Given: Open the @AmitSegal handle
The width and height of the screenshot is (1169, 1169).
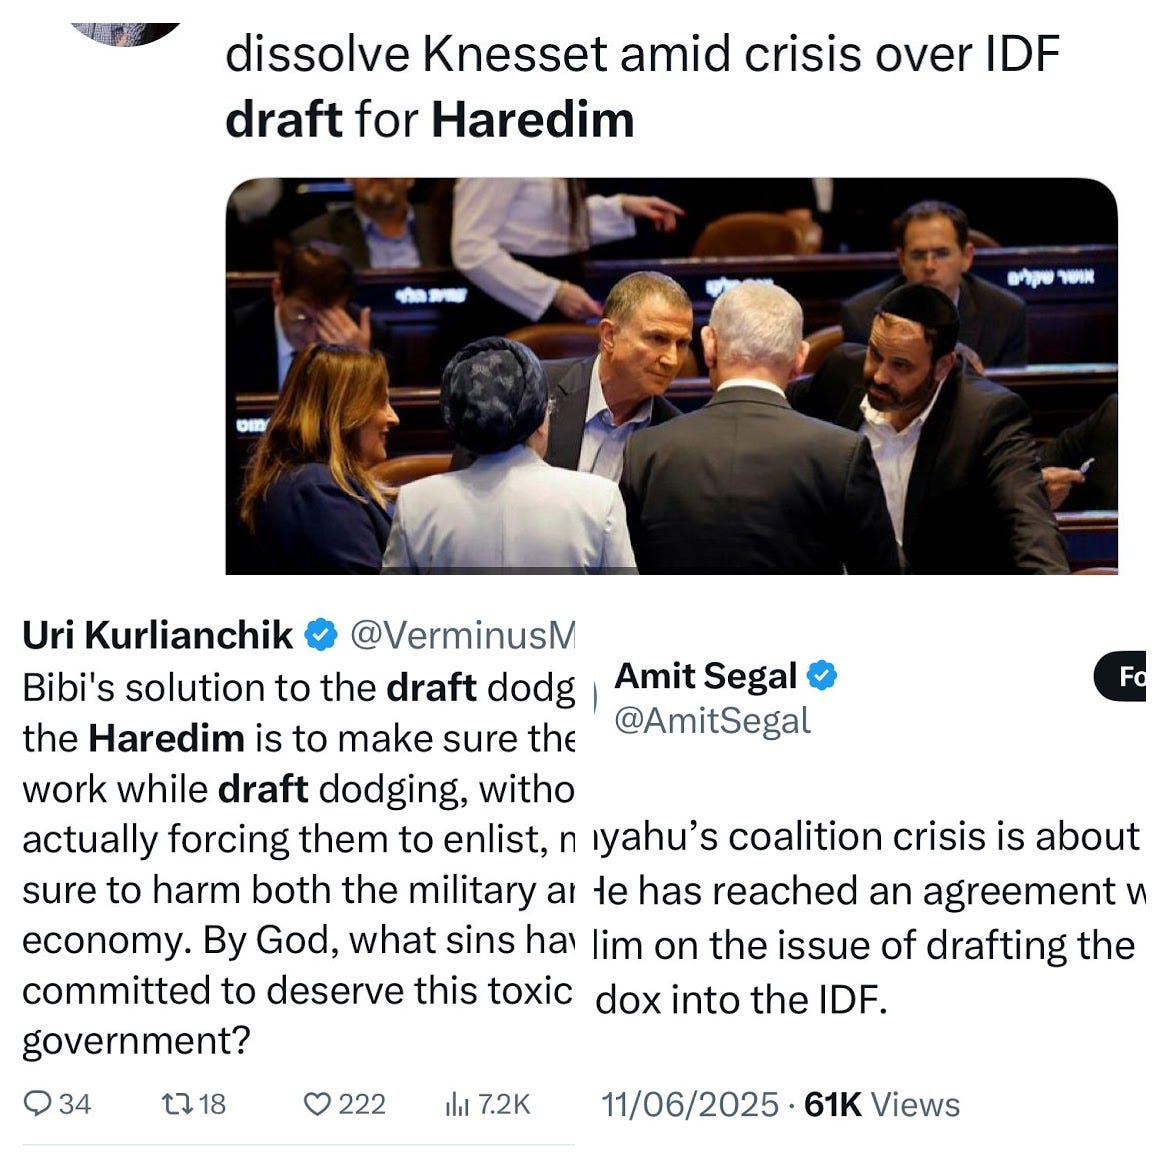Looking at the screenshot, I should (712, 720).
